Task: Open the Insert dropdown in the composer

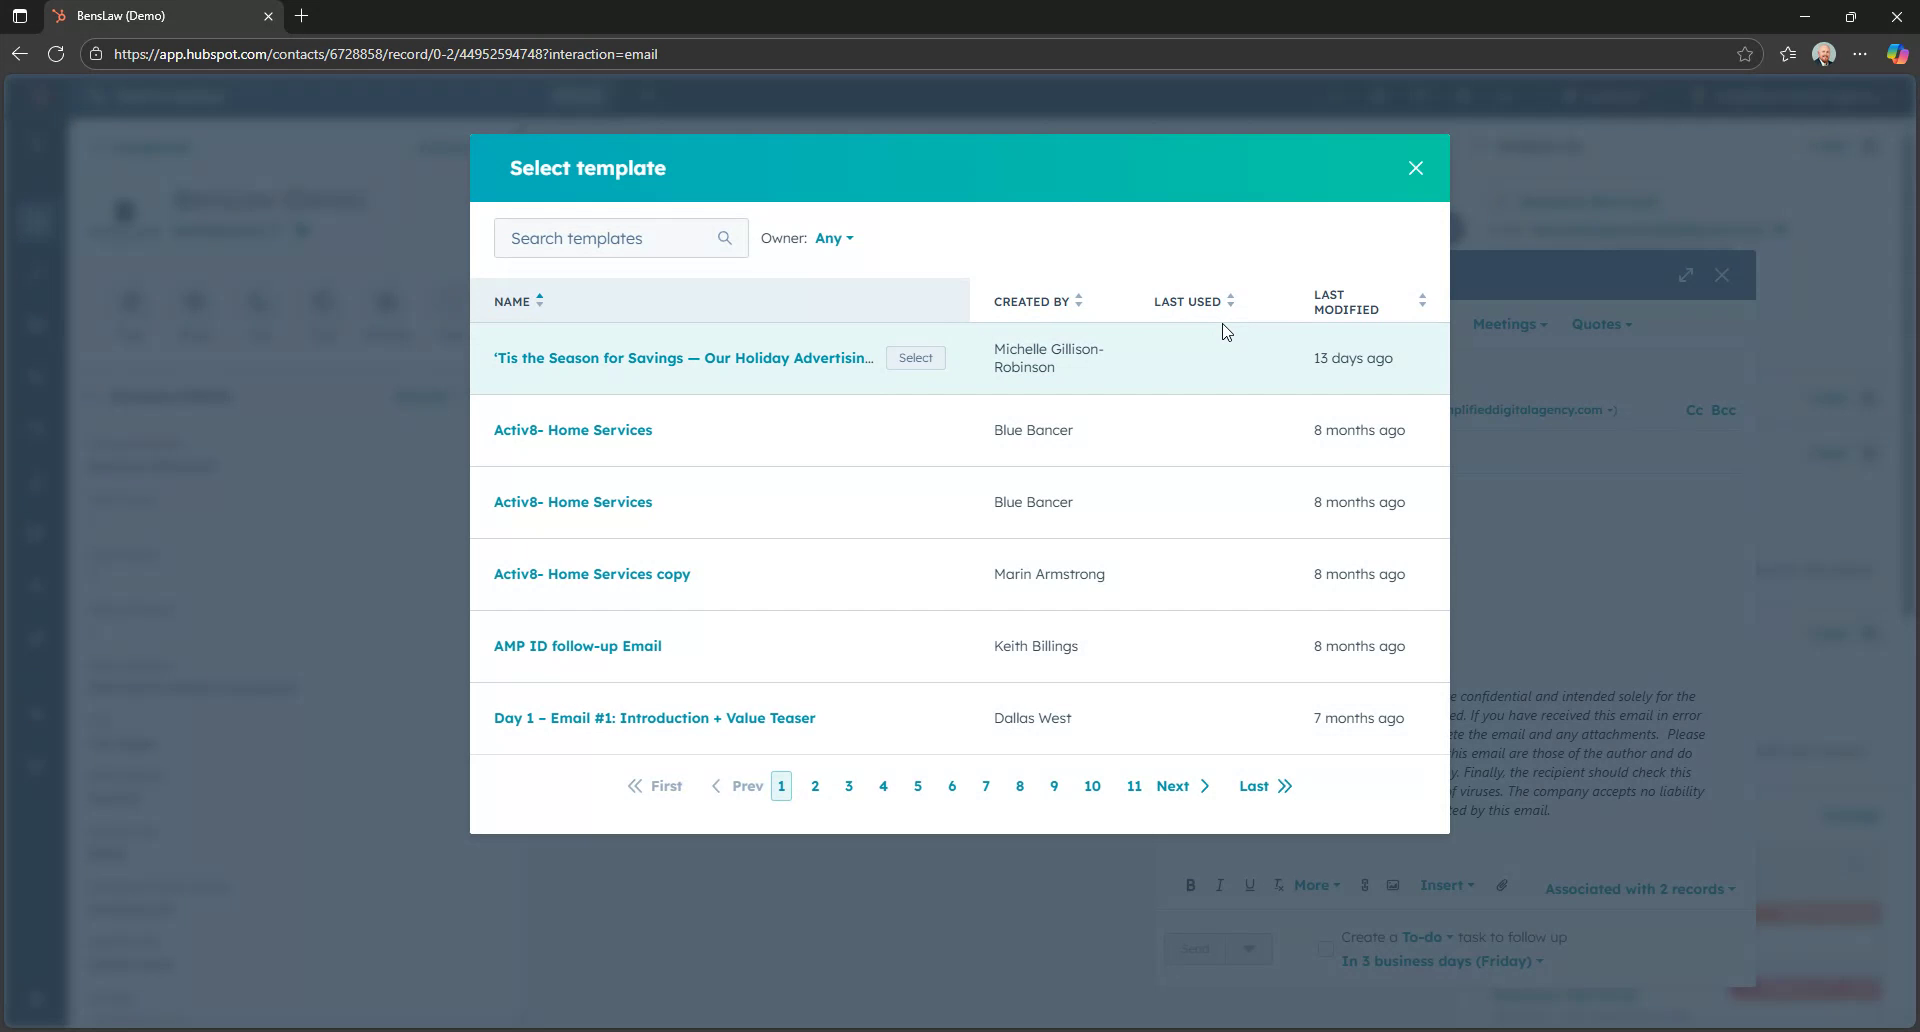Action: click(1447, 885)
